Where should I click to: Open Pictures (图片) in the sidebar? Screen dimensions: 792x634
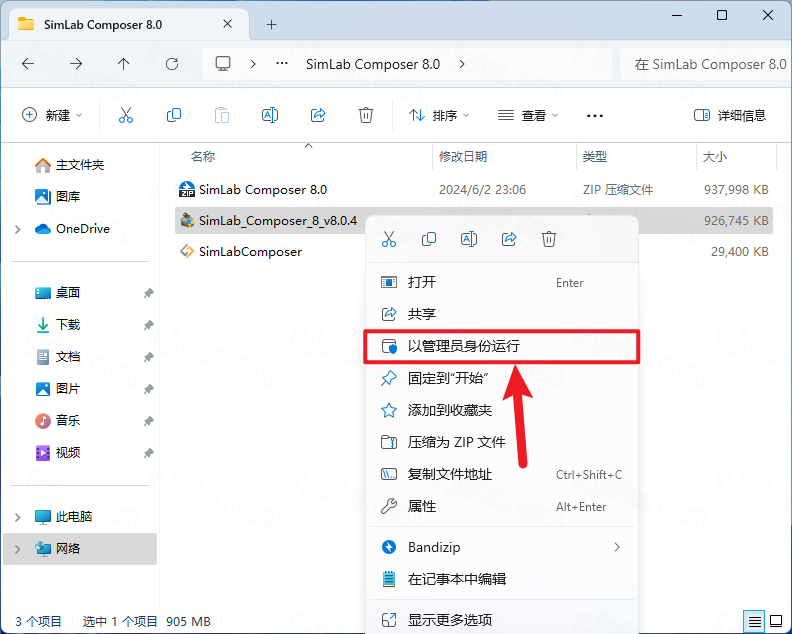tap(57, 388)
